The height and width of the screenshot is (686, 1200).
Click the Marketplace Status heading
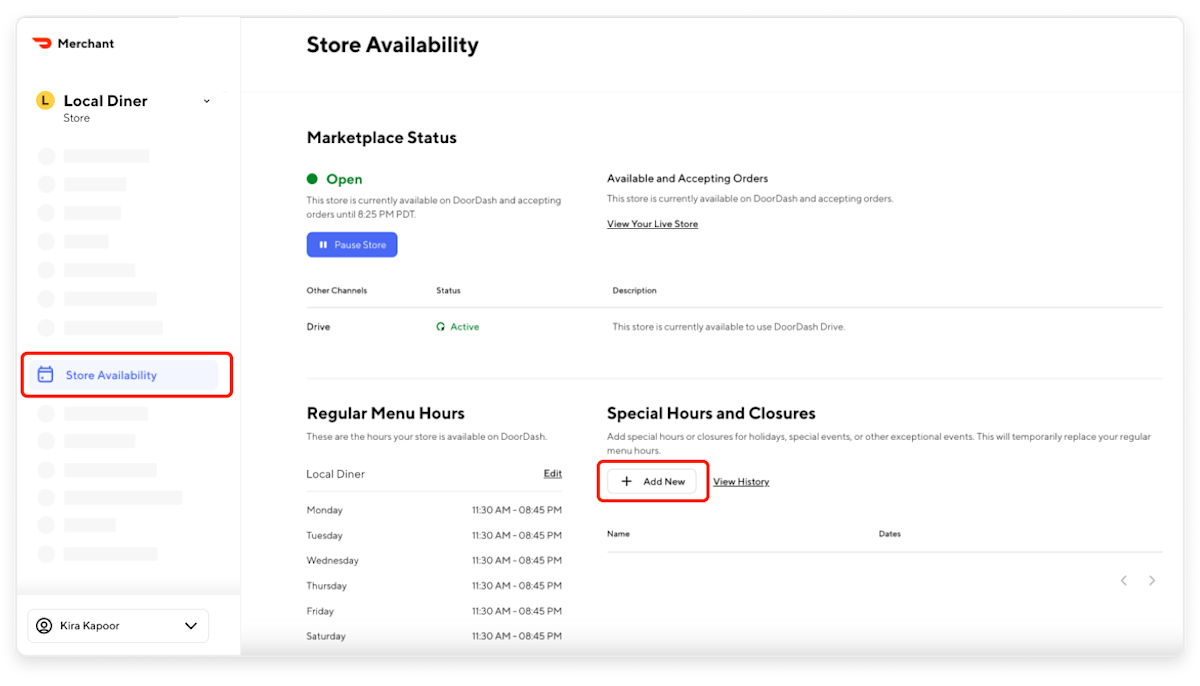(382, 138)
